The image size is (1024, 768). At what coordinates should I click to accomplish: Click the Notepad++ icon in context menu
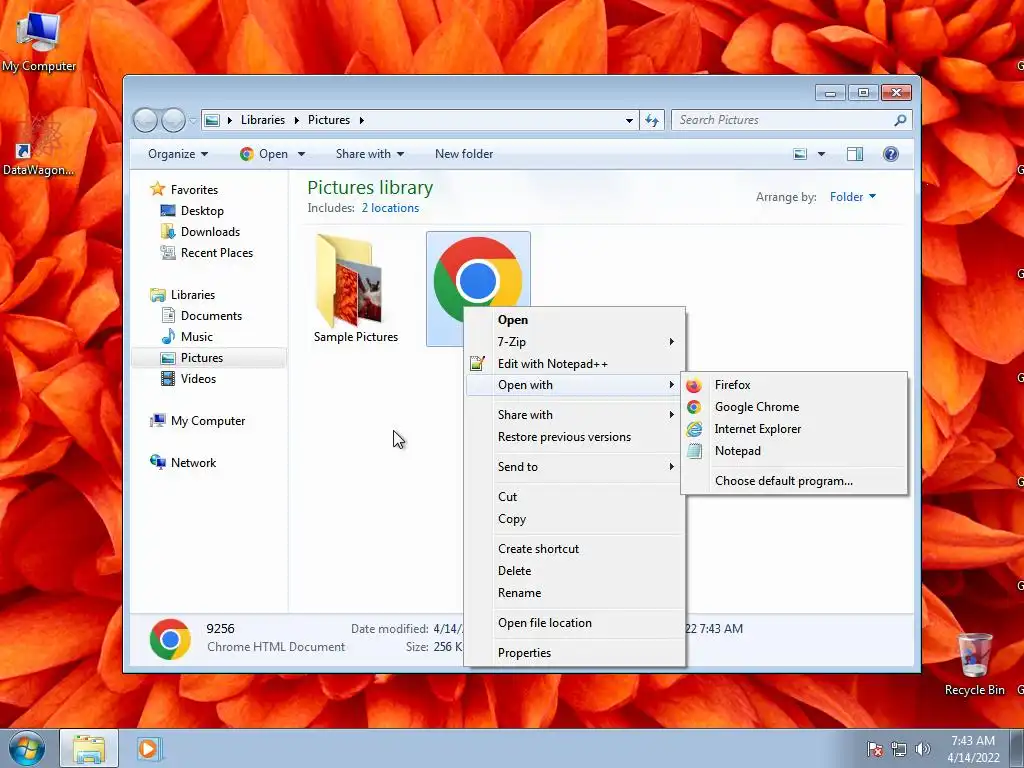point(477,363)
